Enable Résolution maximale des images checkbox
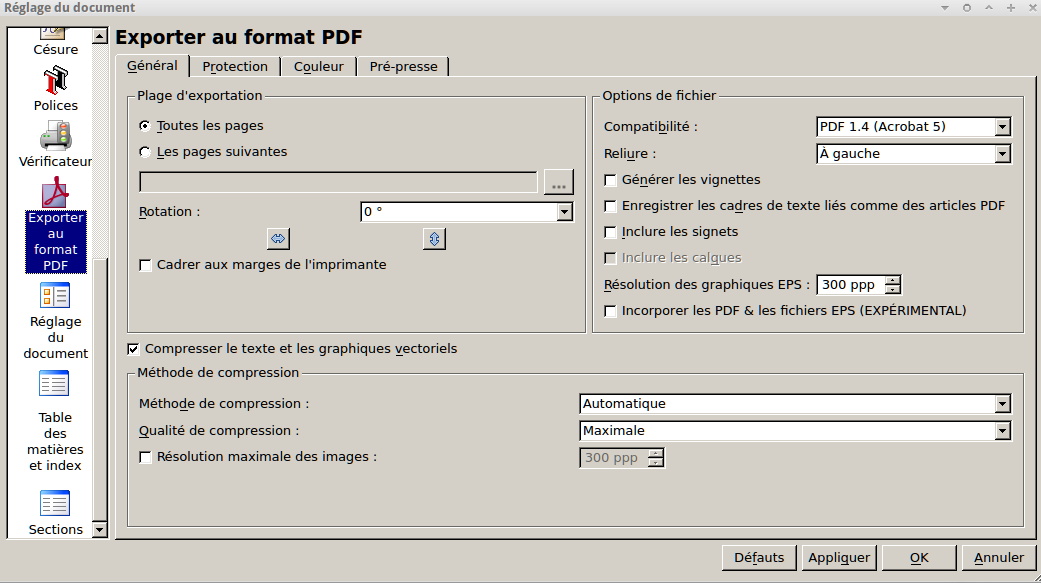 [145, 457]
